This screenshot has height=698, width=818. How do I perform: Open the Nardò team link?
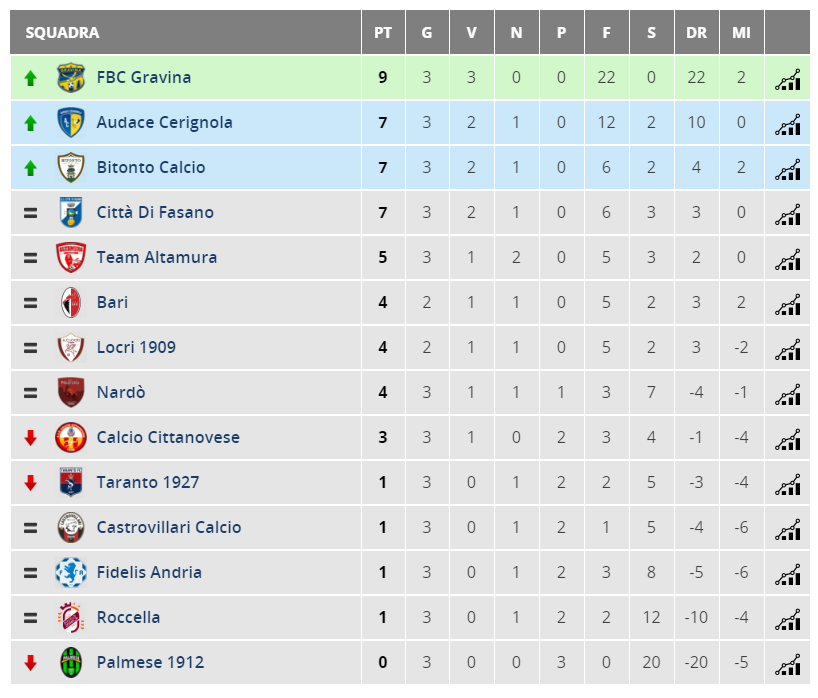click(121, 392)
